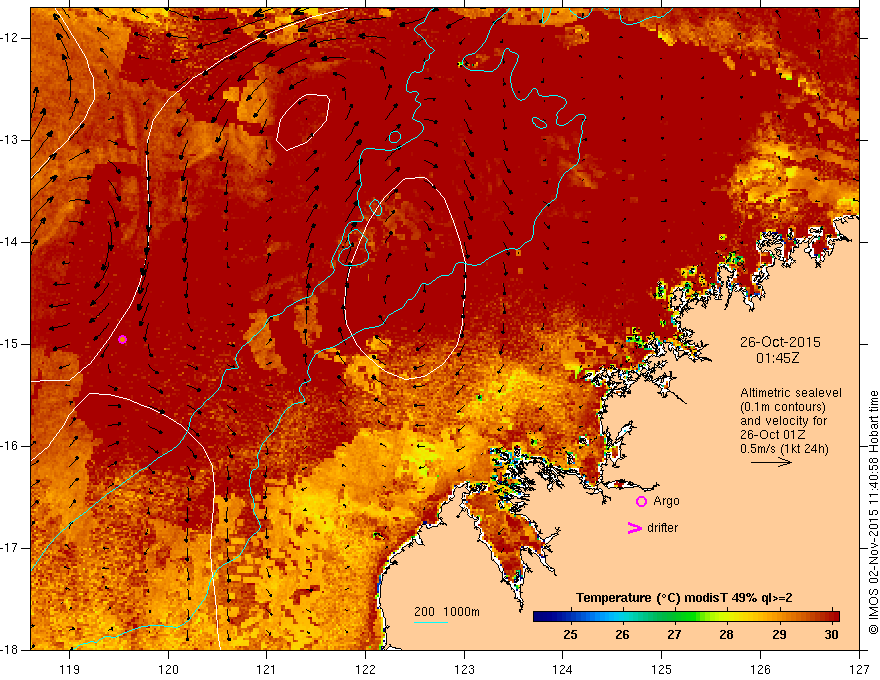Click the color bar tick label 26
Image resolution: width=880 pixels, height=680 pixels.
click(x=622, y=635)
